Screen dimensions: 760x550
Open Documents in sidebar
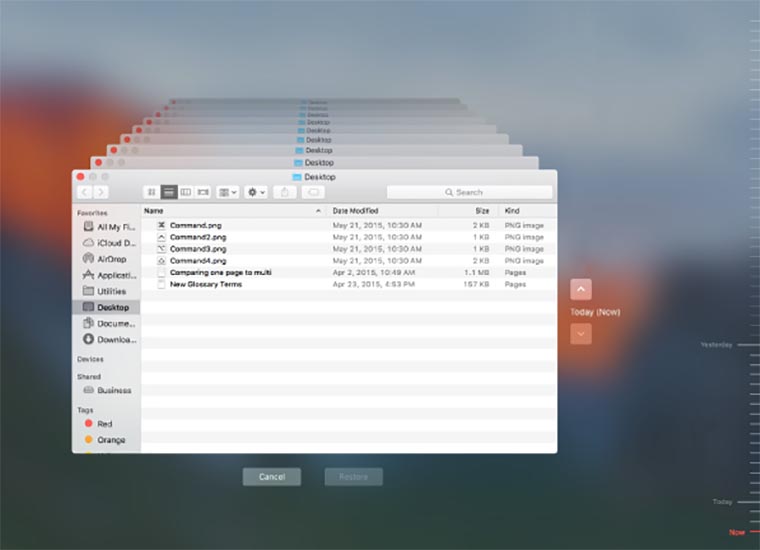[110, 323]
